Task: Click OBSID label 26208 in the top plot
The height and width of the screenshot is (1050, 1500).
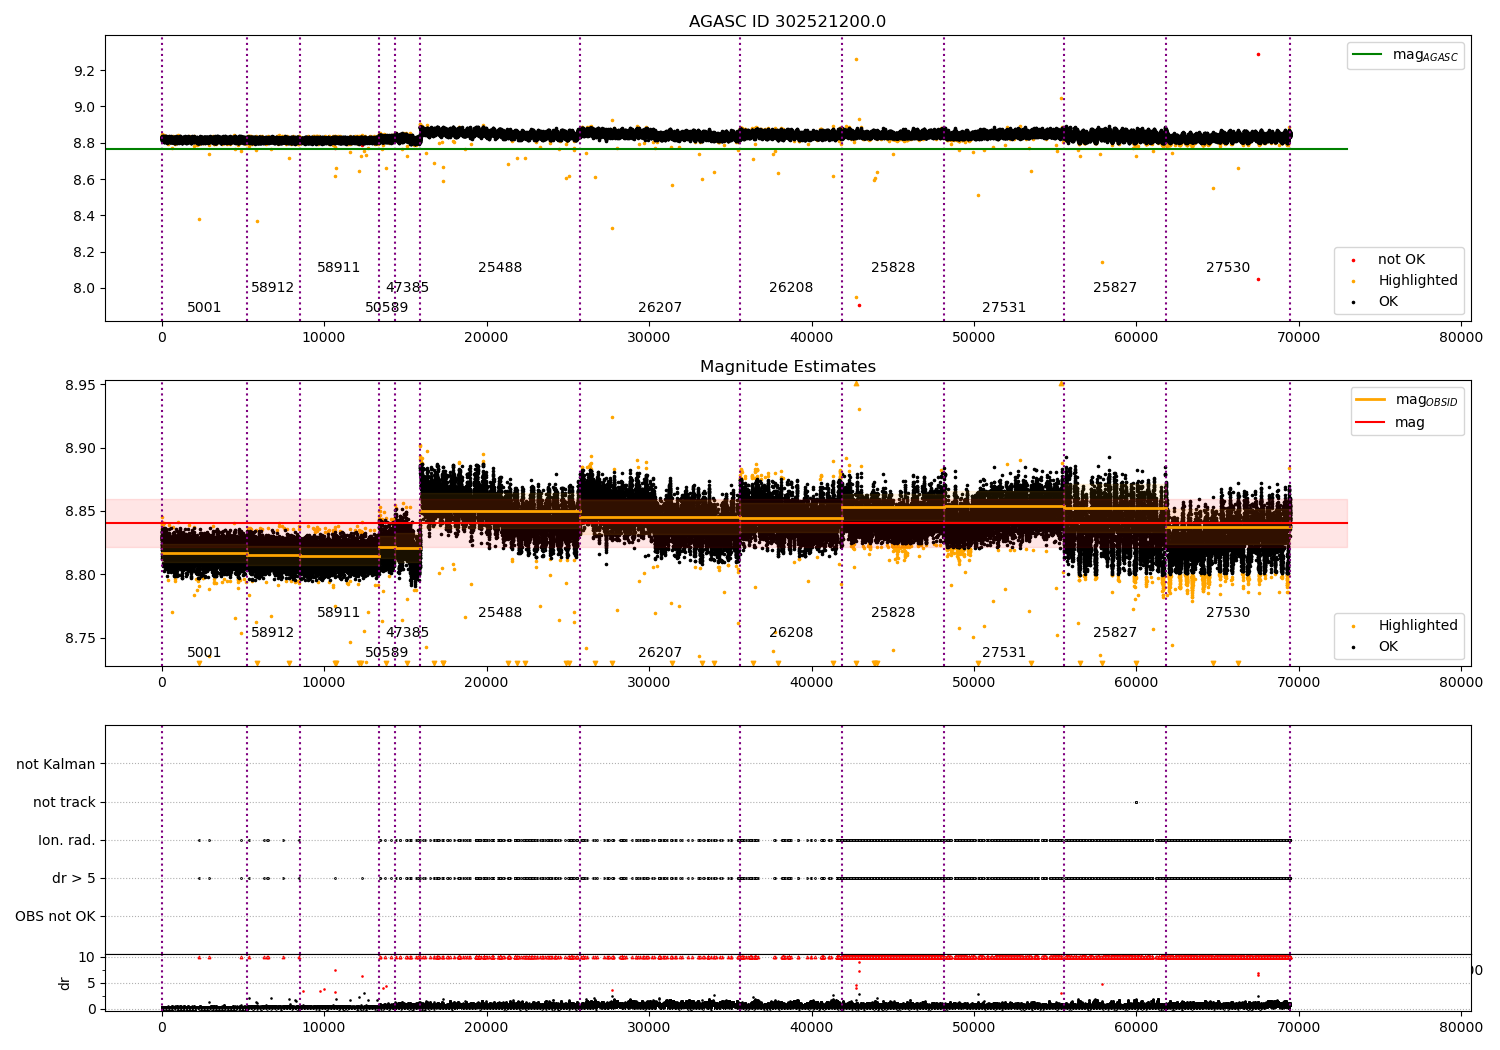Action: pyautogui.click(x=791, y=288)
